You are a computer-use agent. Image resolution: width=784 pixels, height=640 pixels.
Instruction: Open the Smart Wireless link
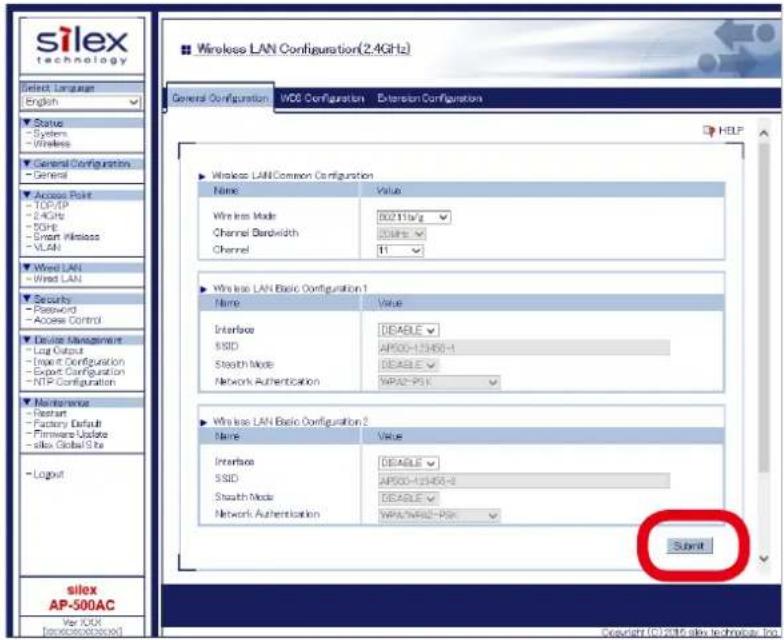[66, 236]
